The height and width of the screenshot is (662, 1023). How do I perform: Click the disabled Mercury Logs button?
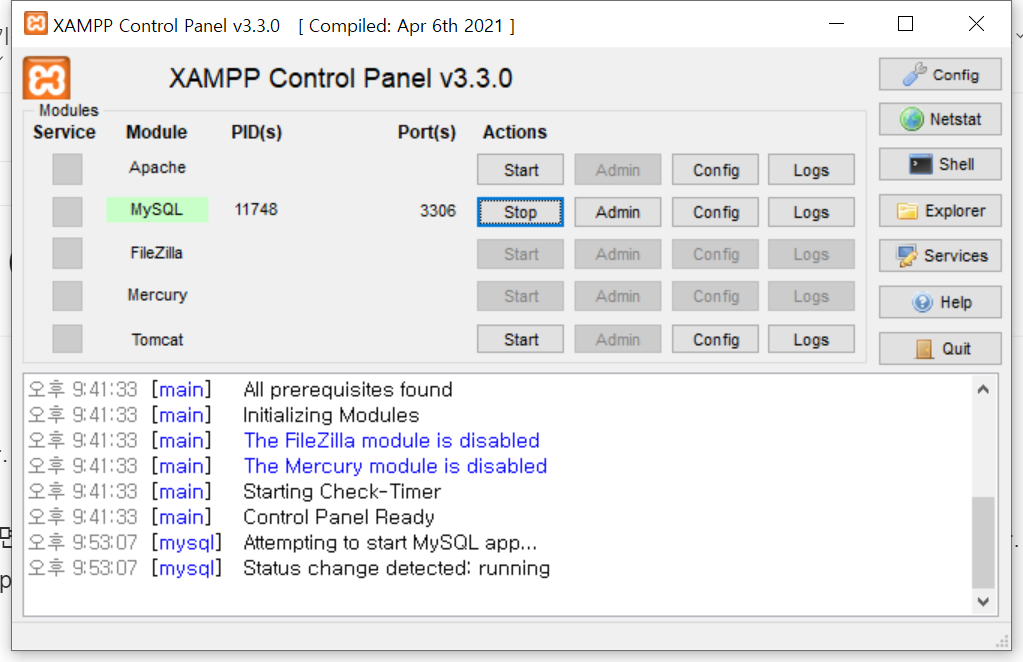click(811, 296)
